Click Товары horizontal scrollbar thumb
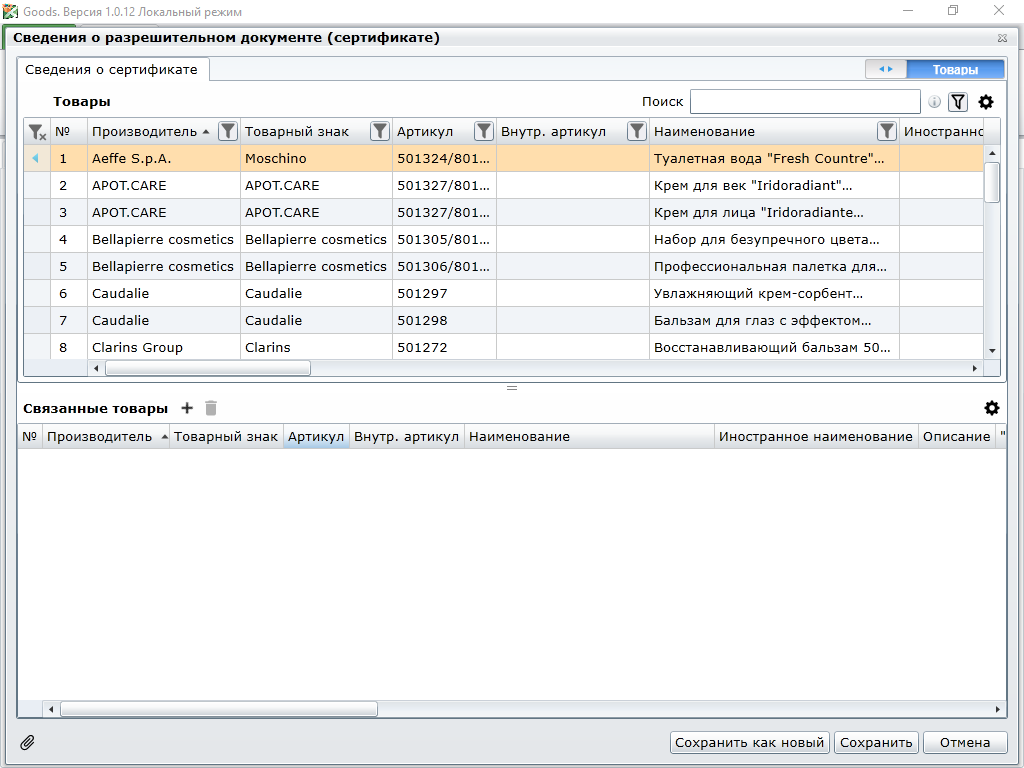This screenshot has width=1024, height=768. 208,368
